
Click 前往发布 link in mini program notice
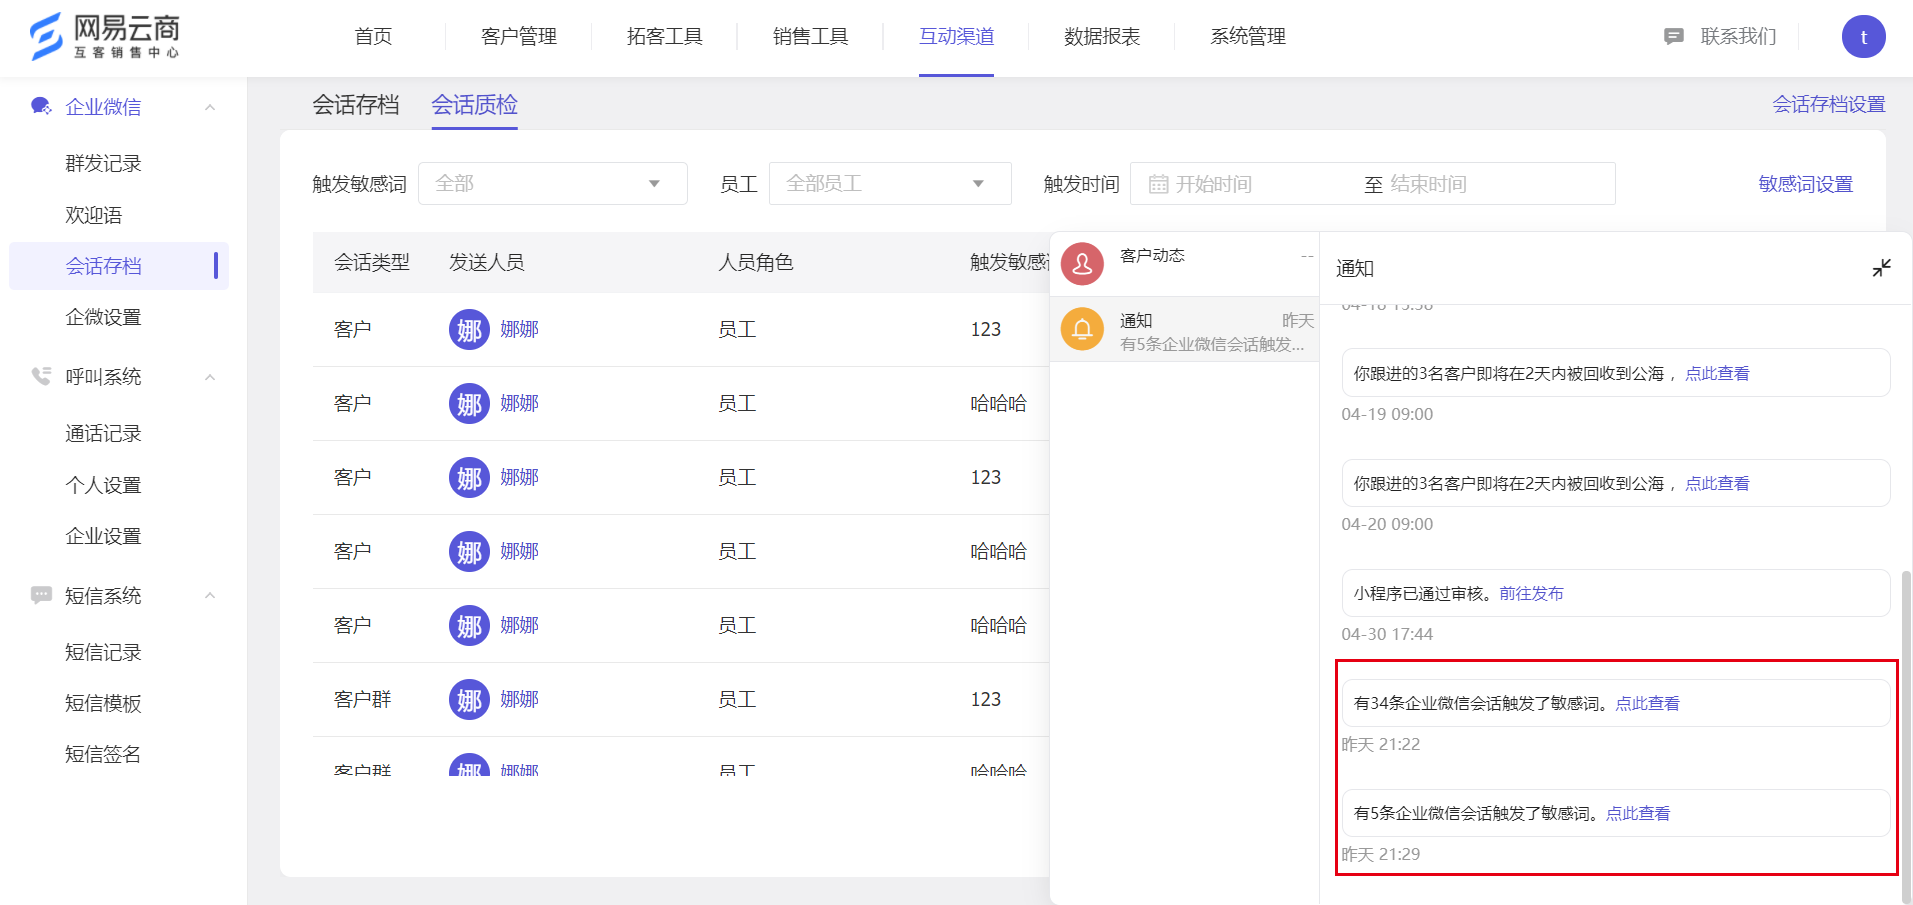tap(1531, 593)
